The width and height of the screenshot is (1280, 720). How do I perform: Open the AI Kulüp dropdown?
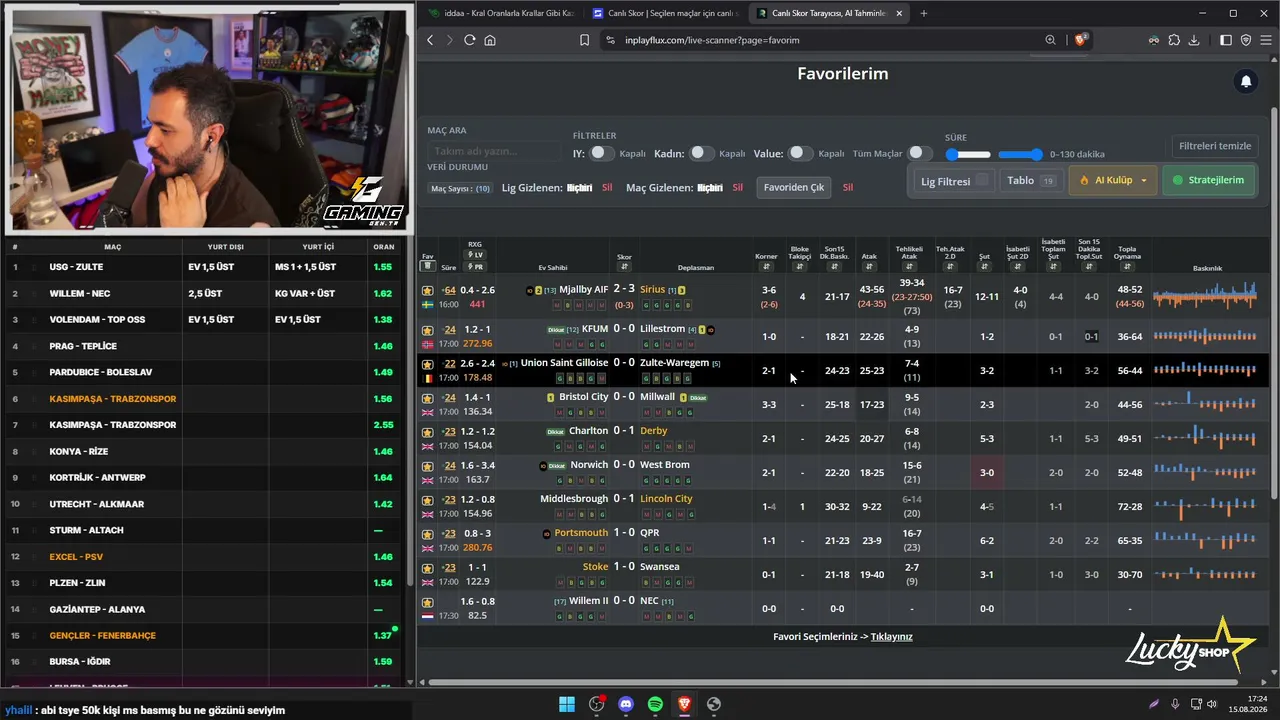coord(1114,181)
